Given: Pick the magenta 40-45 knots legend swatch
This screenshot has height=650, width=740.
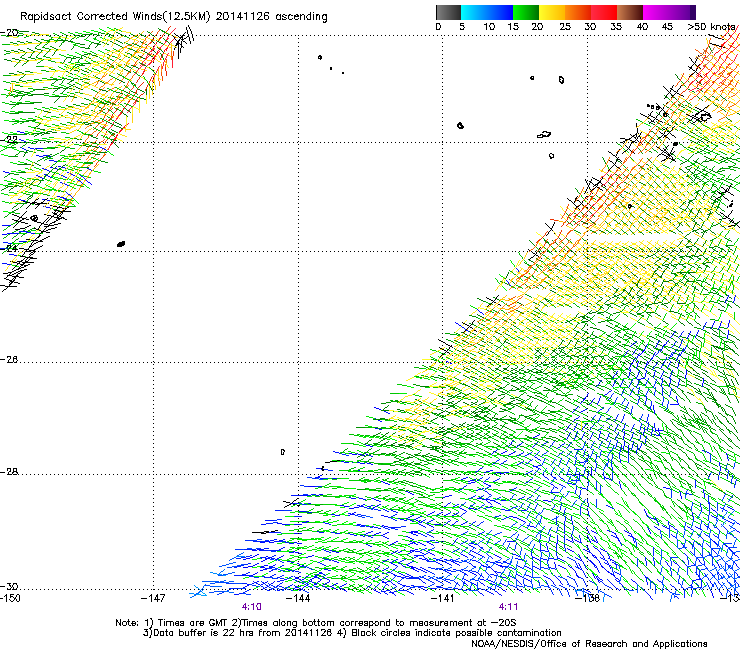Looking at the screenshot, I should click(x=656, y=12).
